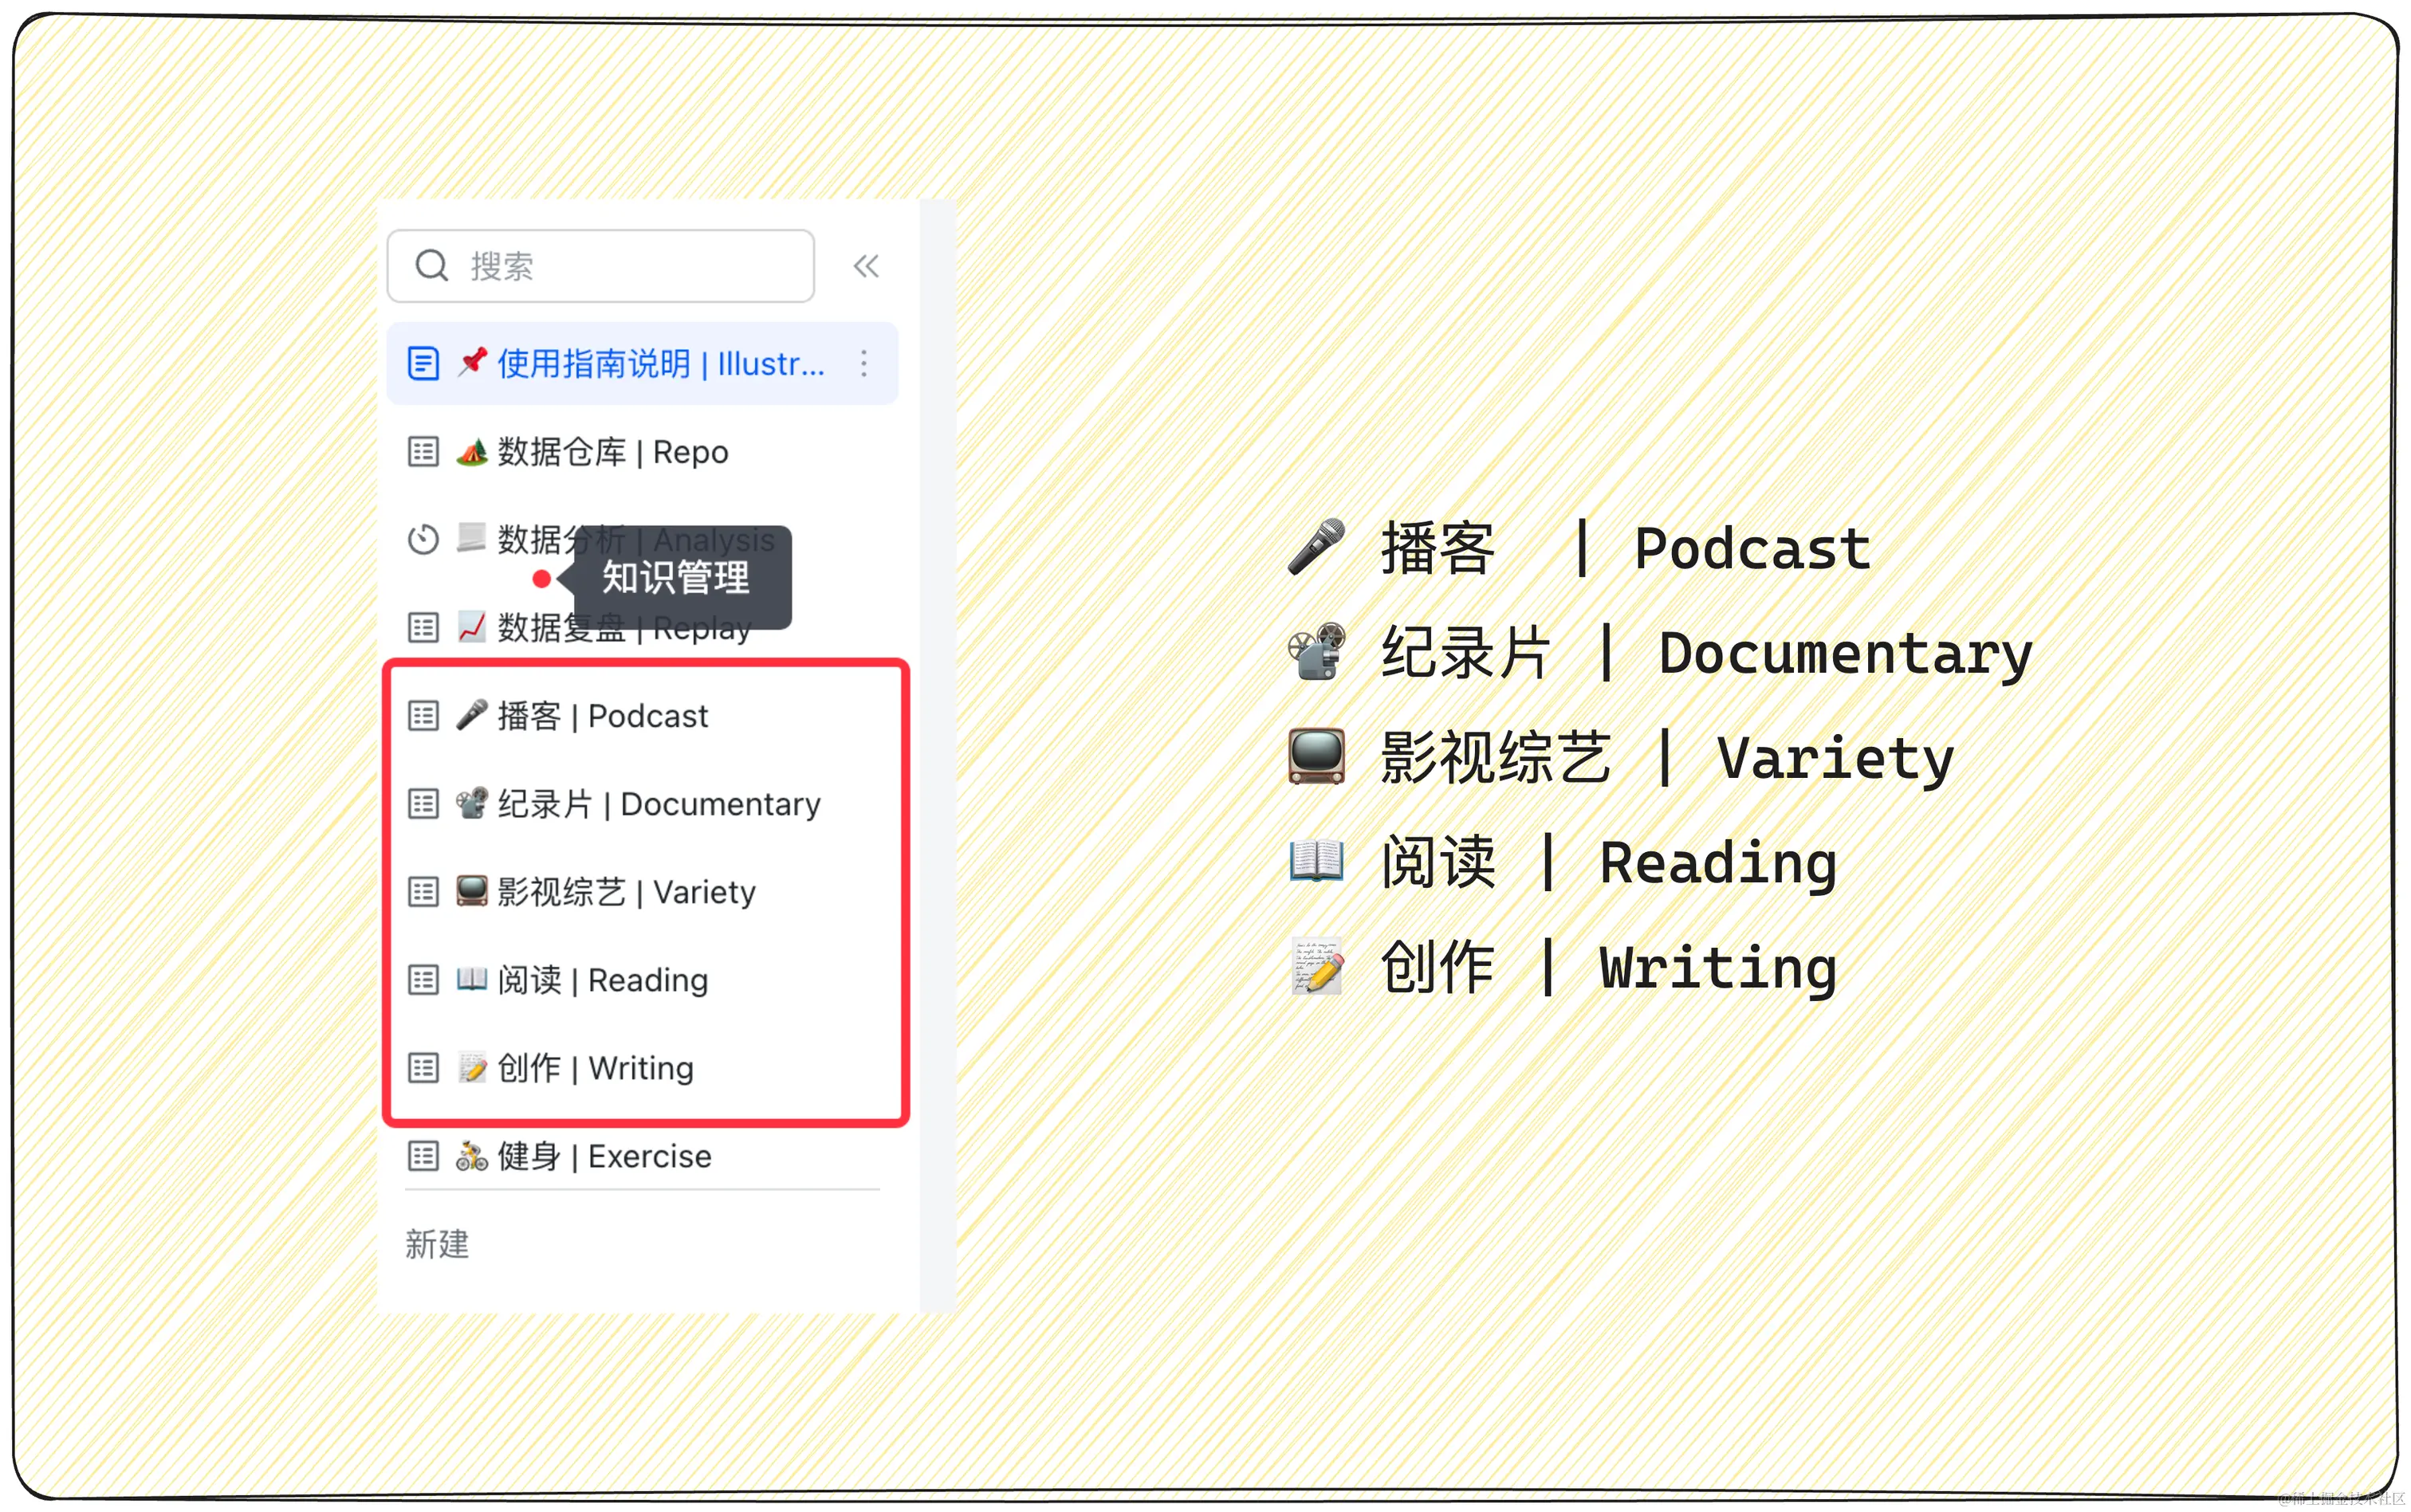Open the 数据仓库 | Repo table
Viewport: 2411px width, 1512px height.
pyautogui.click(x=612, y=452)
